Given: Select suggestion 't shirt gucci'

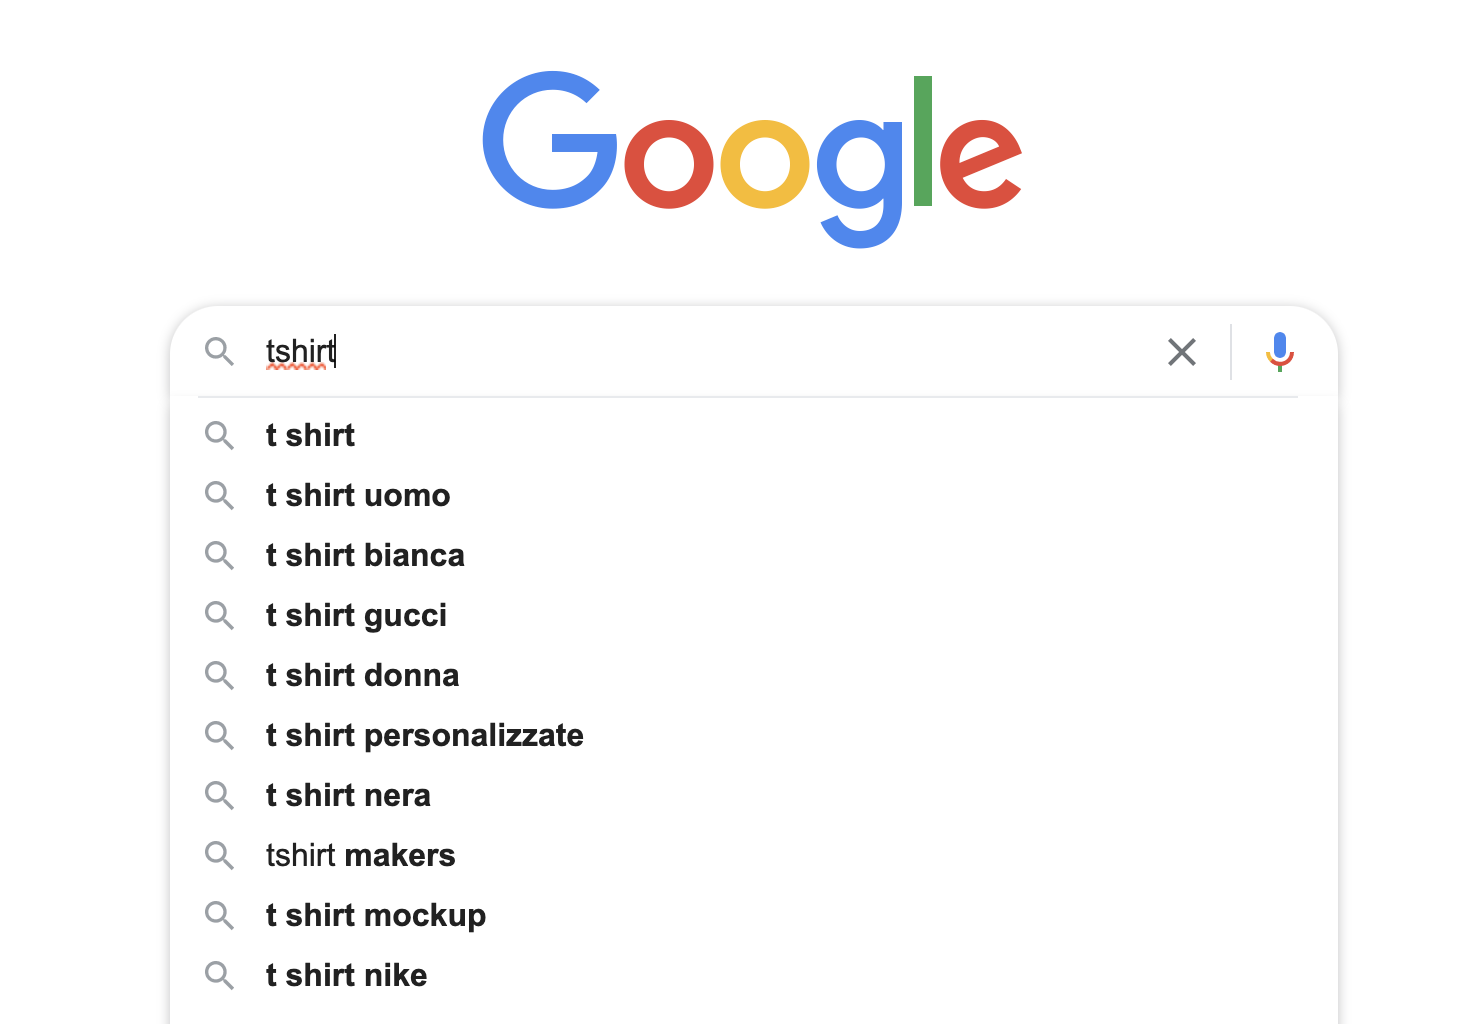Looking at the screenshot, I should pos(356,616).
